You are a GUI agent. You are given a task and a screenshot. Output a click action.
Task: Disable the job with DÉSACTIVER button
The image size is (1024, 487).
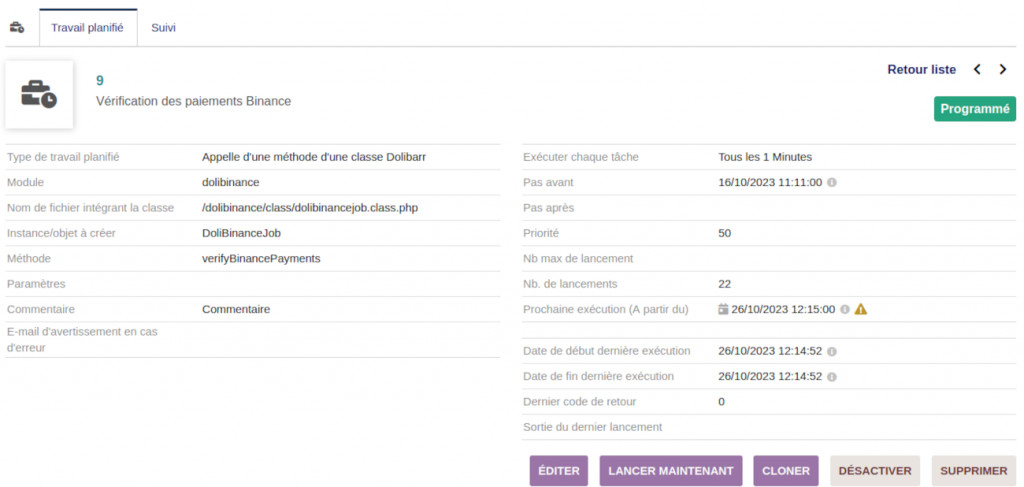875,471
